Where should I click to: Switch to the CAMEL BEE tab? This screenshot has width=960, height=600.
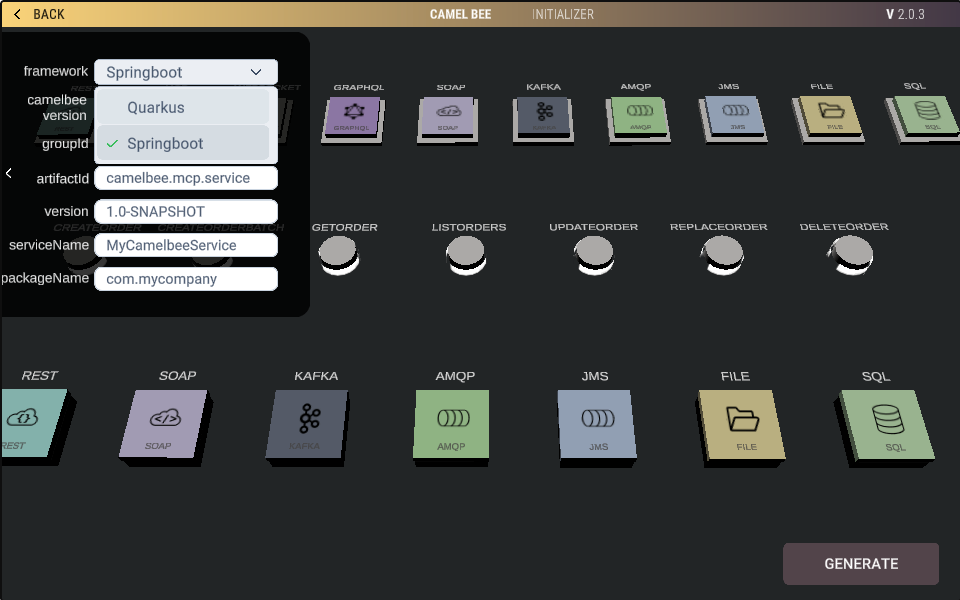[459, 14]
